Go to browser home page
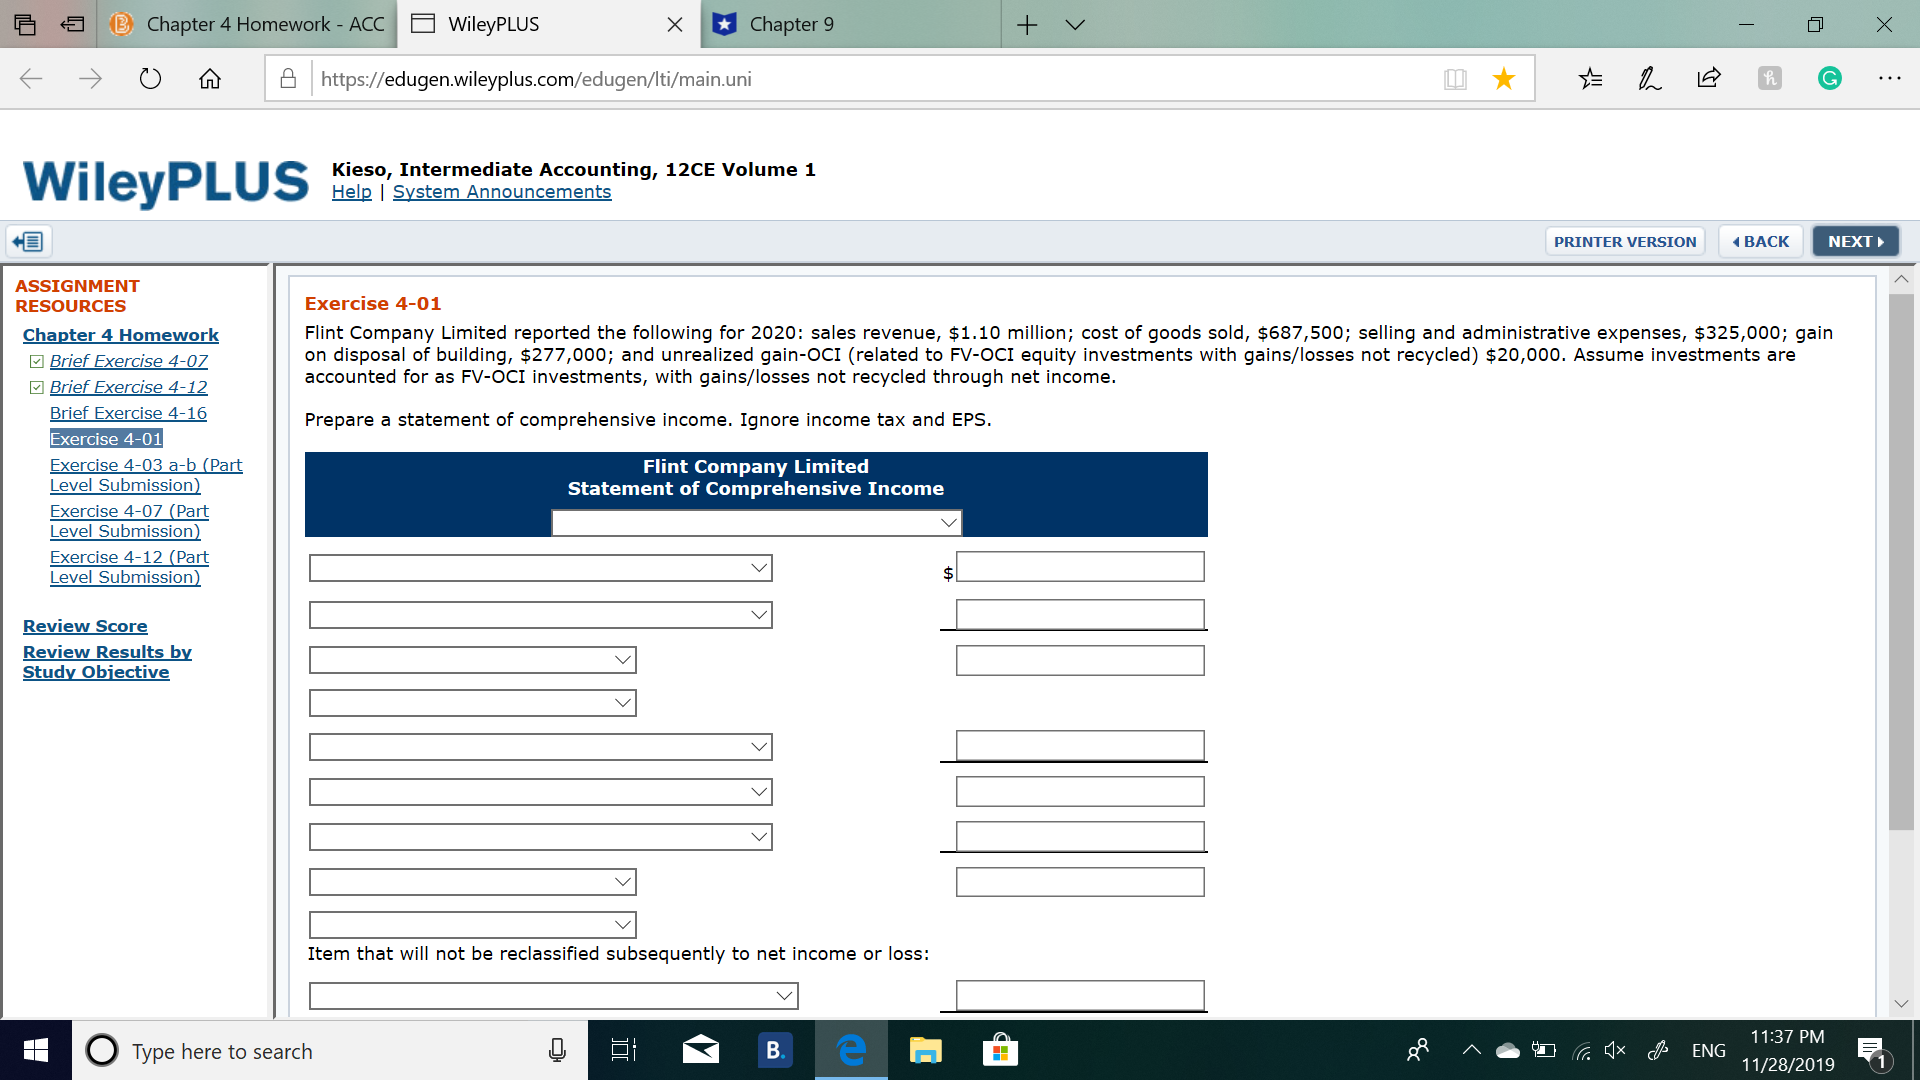This screenshot has height=1080, width=1920. [x=210, y=79]
